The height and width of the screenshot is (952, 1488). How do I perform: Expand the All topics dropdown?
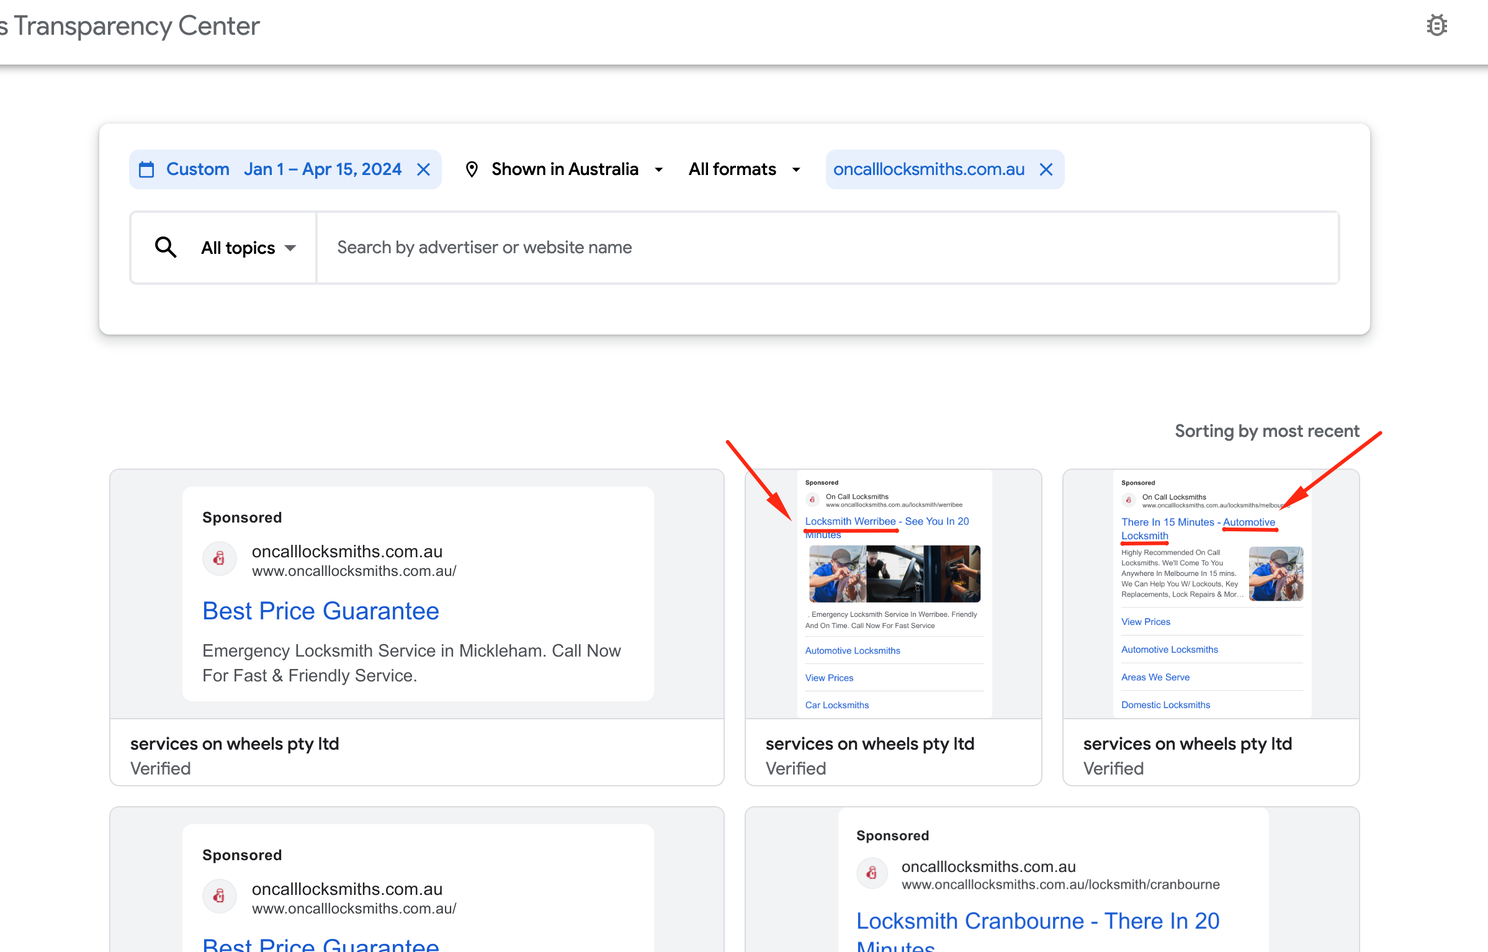pos(248,248)
